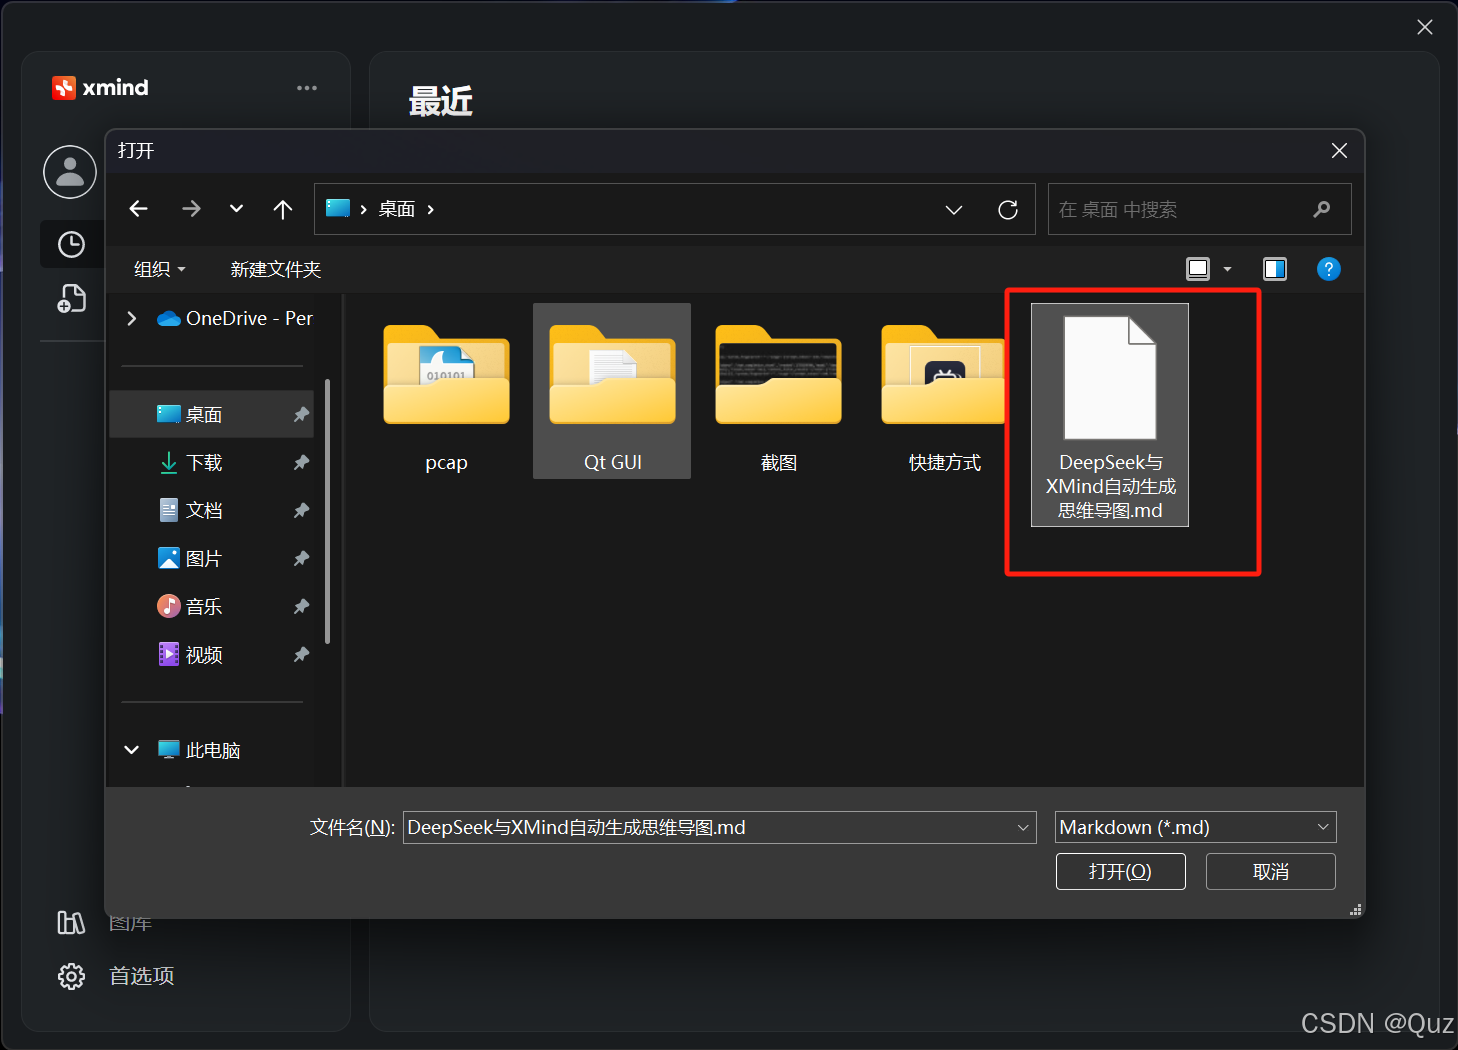Open Preferences gear icon in xmind

click(71, 976)
